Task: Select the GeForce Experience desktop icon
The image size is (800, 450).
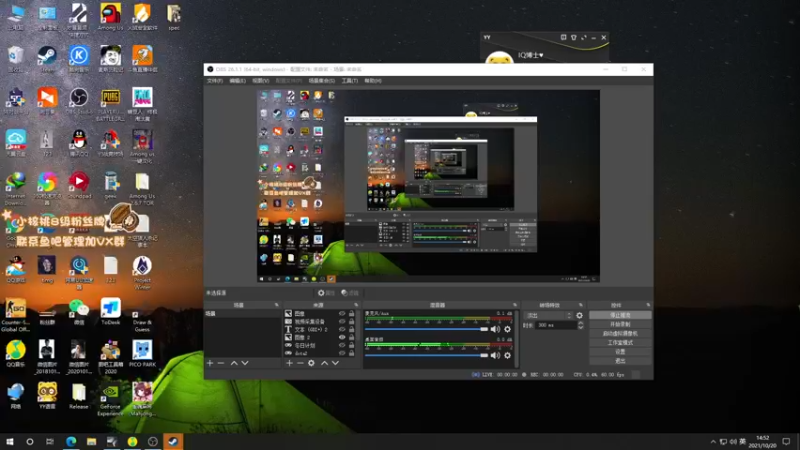Action: click(110, 401)
